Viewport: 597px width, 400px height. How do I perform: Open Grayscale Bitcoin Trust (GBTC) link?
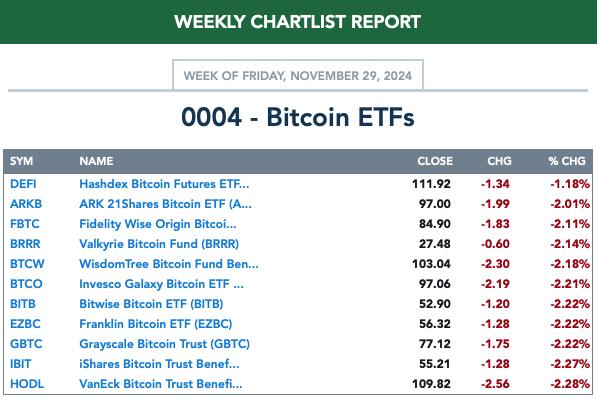pyautogui.click(x=164, y=344)
